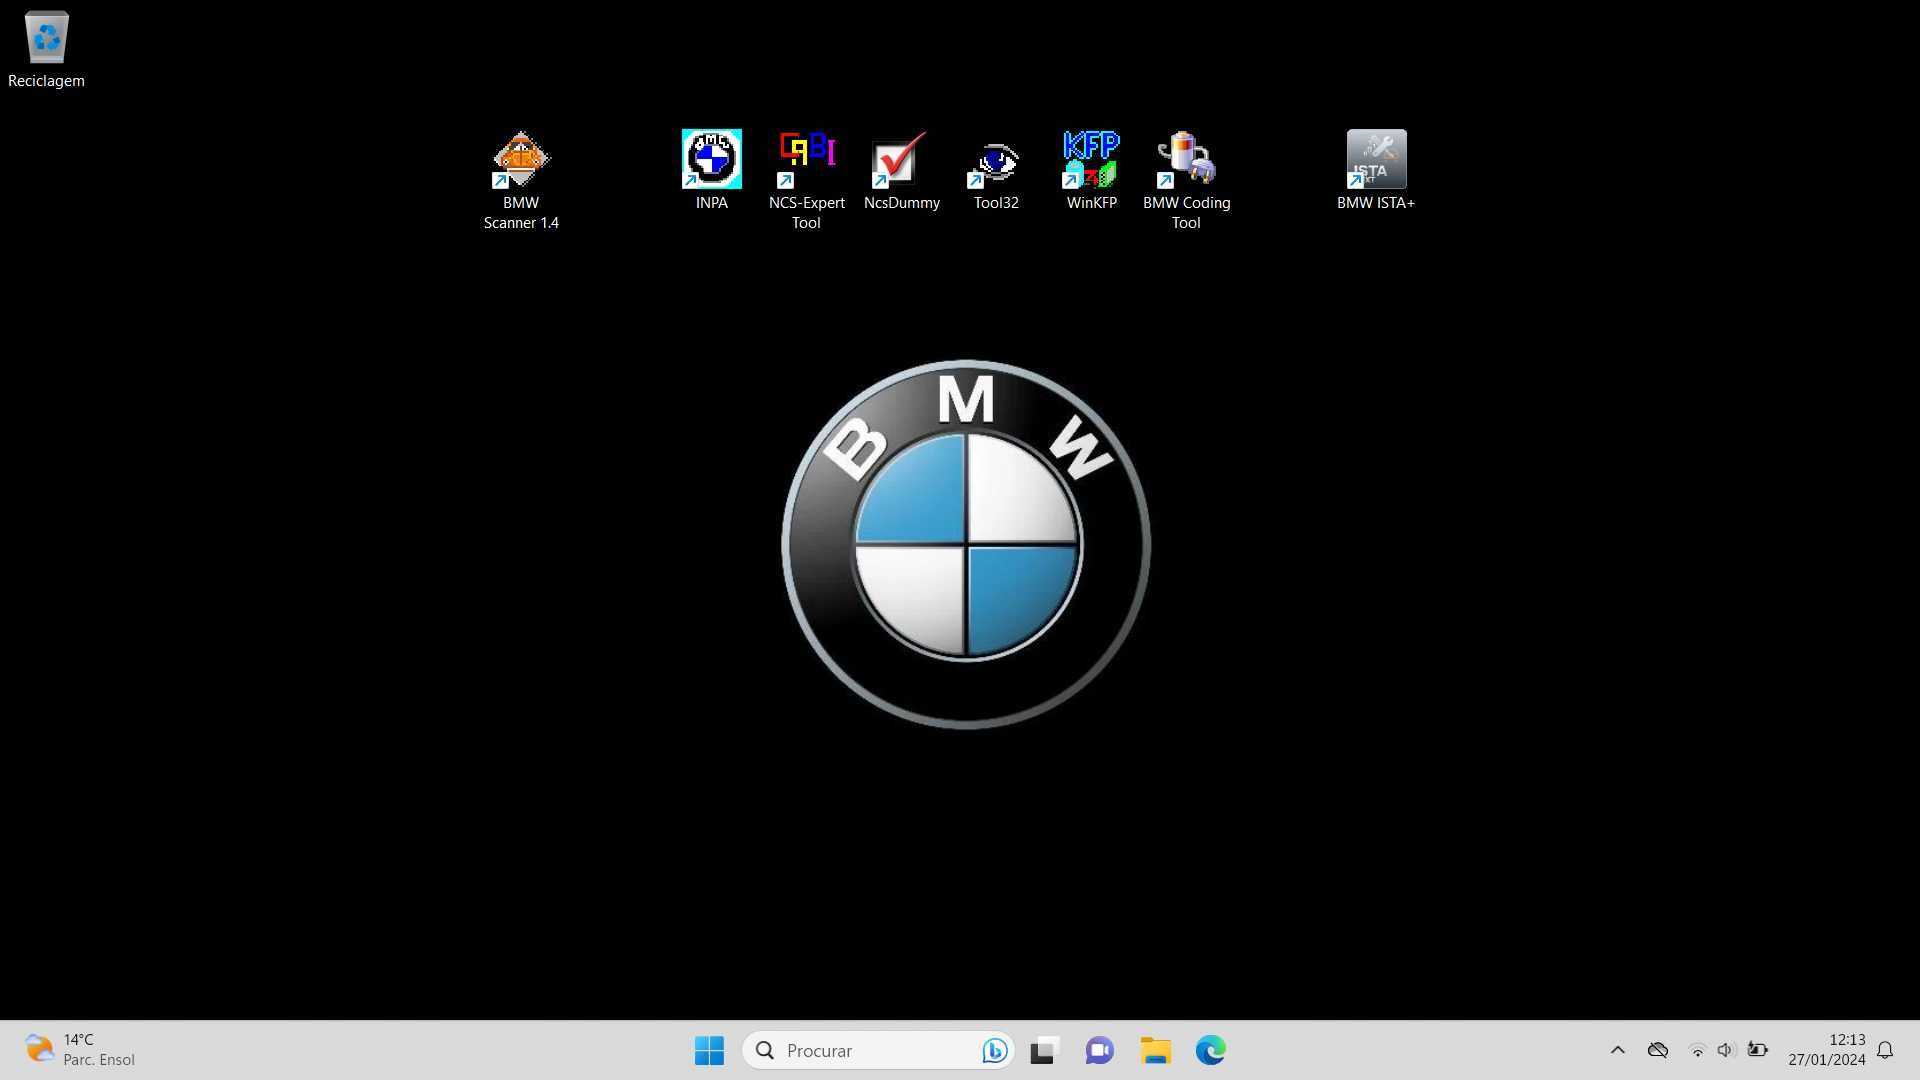Click the battery status tray icon
The height and width of the screenshot is (1080, 1920).
(1757, 1050)
